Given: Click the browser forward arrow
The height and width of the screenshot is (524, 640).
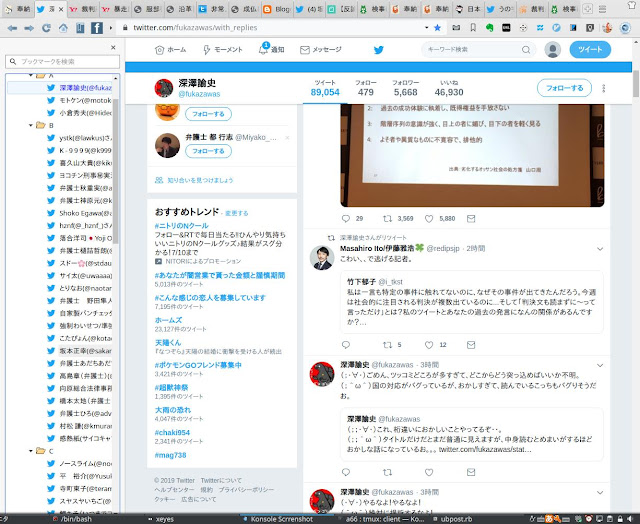Looking at the screenshot, I should pyautogui.click(x=29, y=28).
